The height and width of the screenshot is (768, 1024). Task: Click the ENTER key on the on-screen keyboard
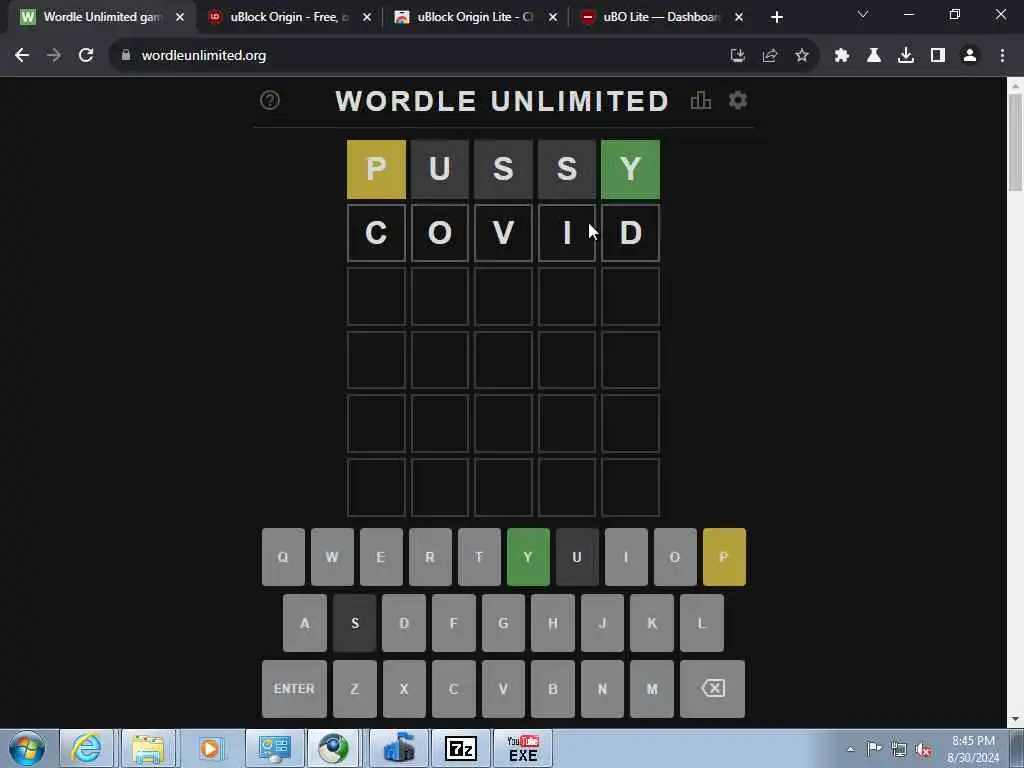point(294,688)
